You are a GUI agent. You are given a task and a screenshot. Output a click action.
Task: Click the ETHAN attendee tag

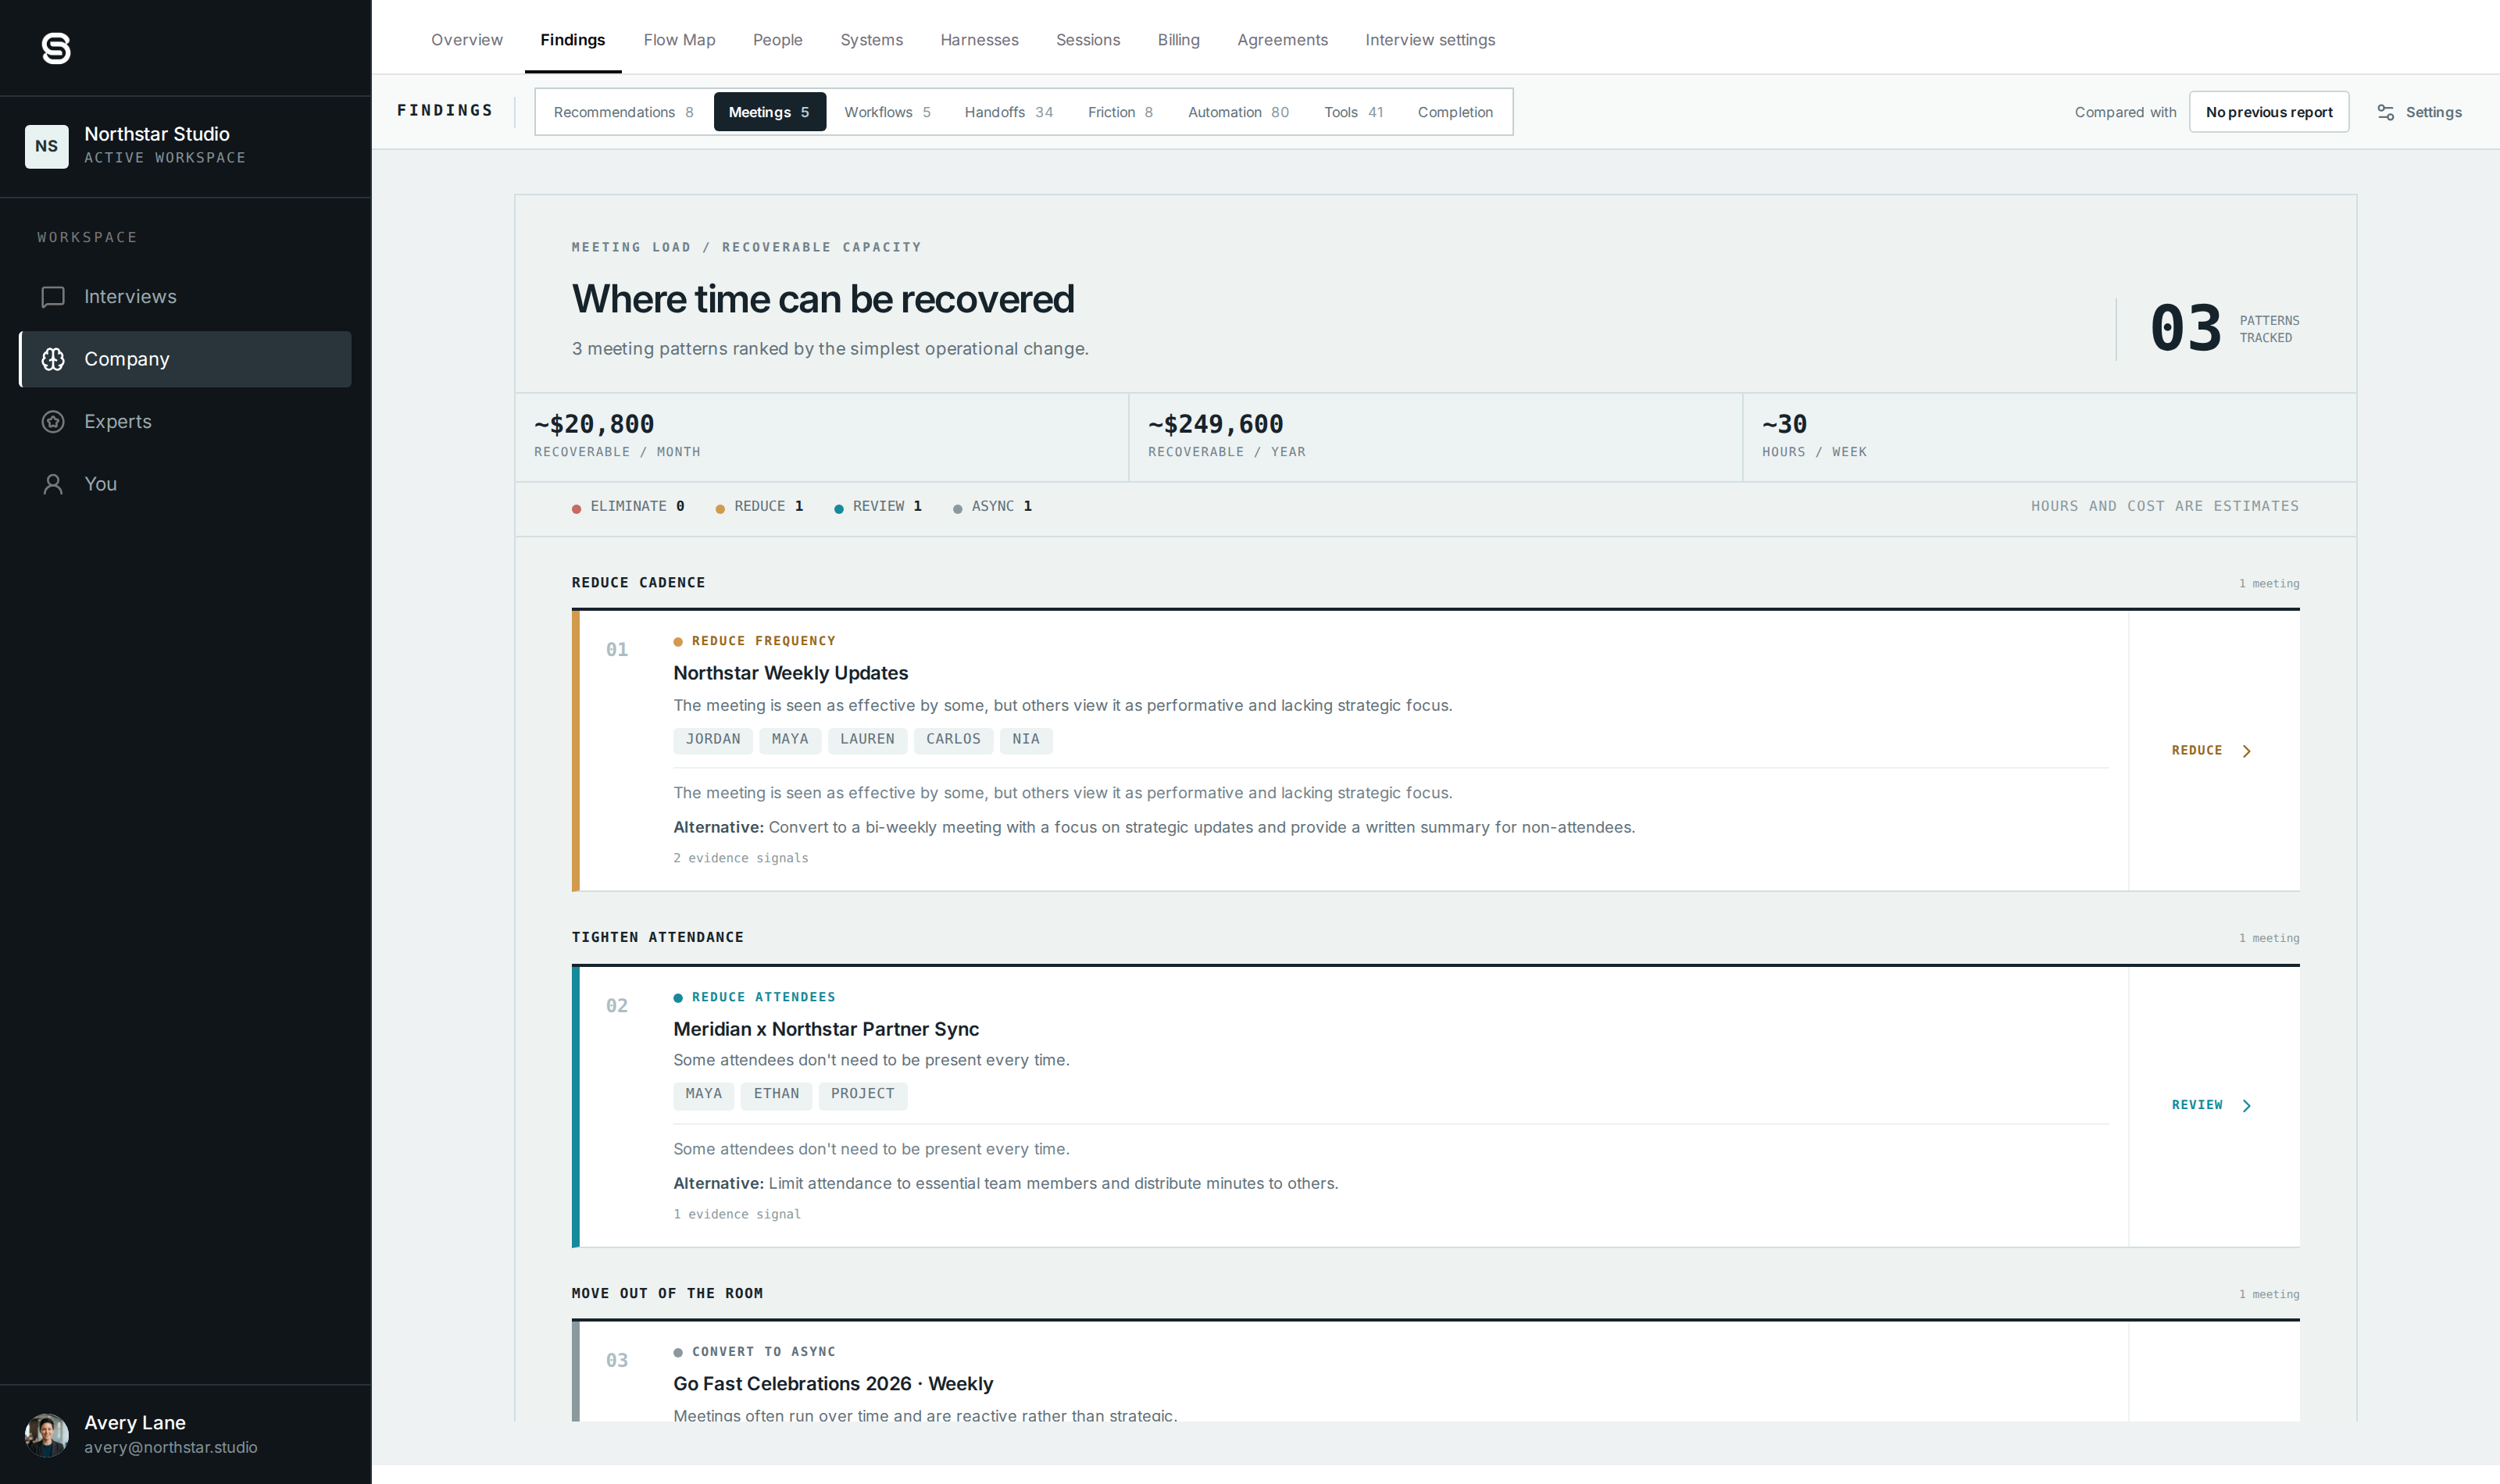(776, 1094)
